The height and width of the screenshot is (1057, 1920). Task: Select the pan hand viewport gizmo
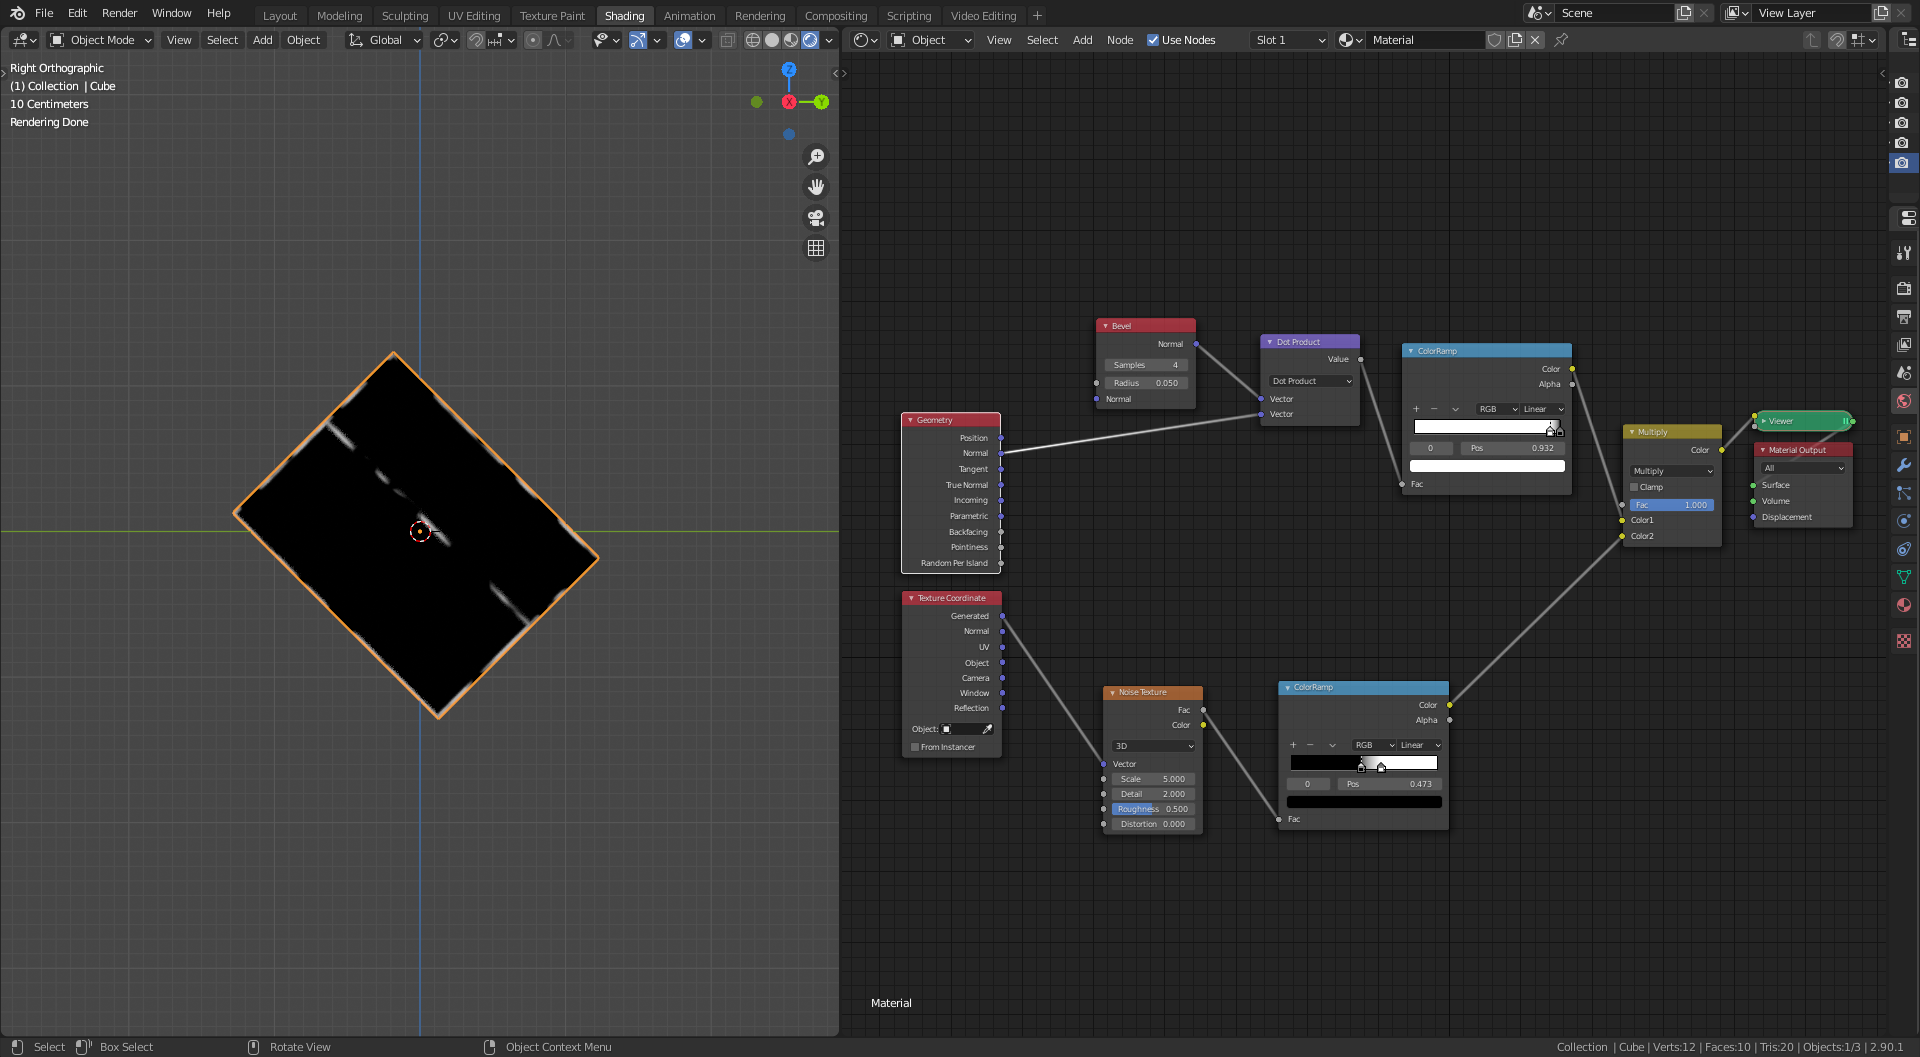point(816,187)
